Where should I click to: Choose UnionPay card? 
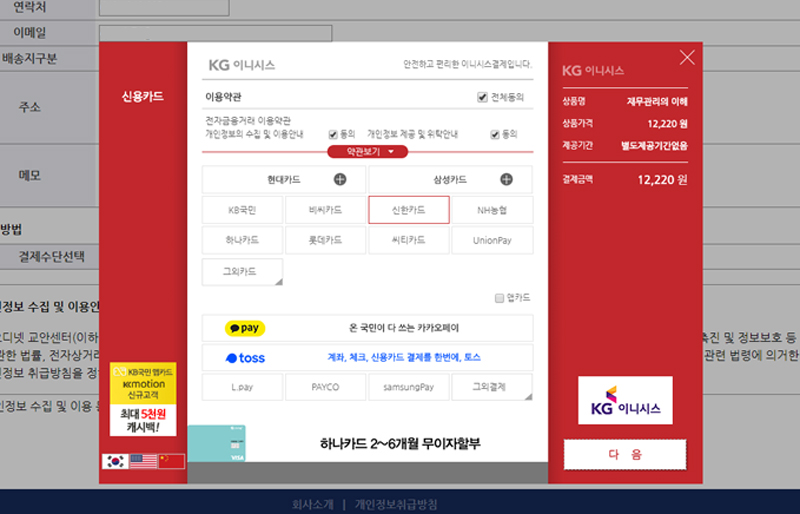click(x=492, y=240)
